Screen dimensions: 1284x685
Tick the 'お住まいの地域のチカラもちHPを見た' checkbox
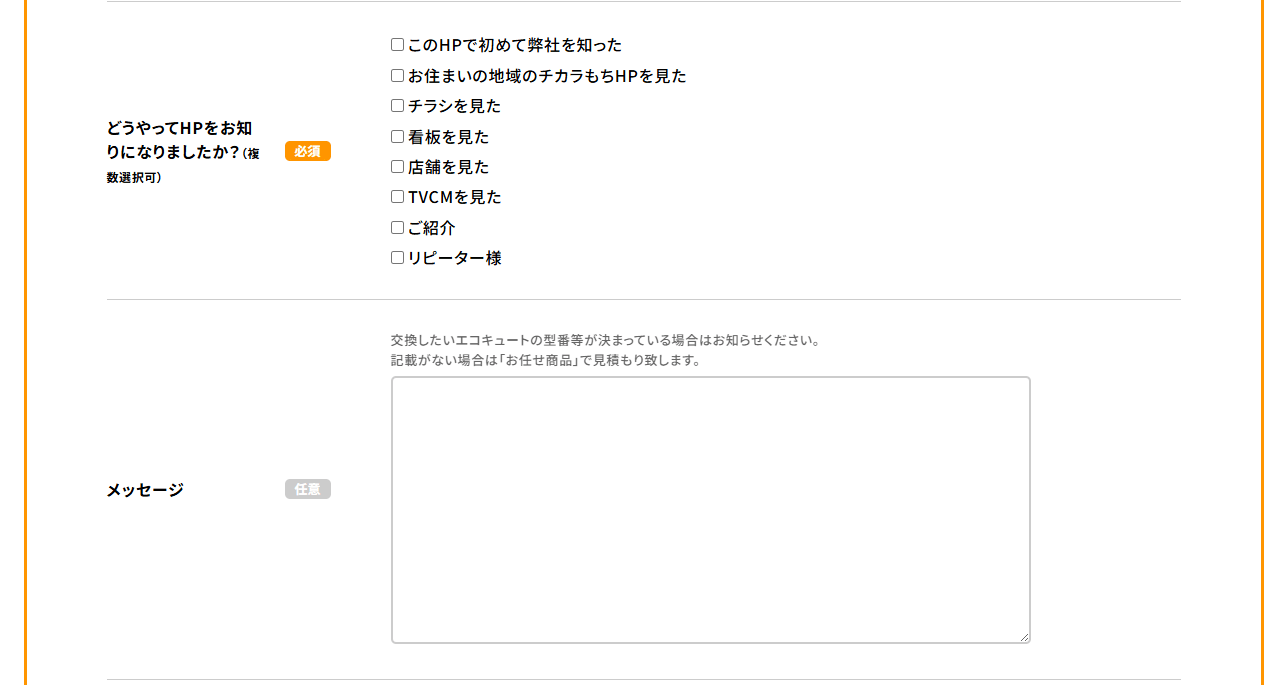coord(397,75)
